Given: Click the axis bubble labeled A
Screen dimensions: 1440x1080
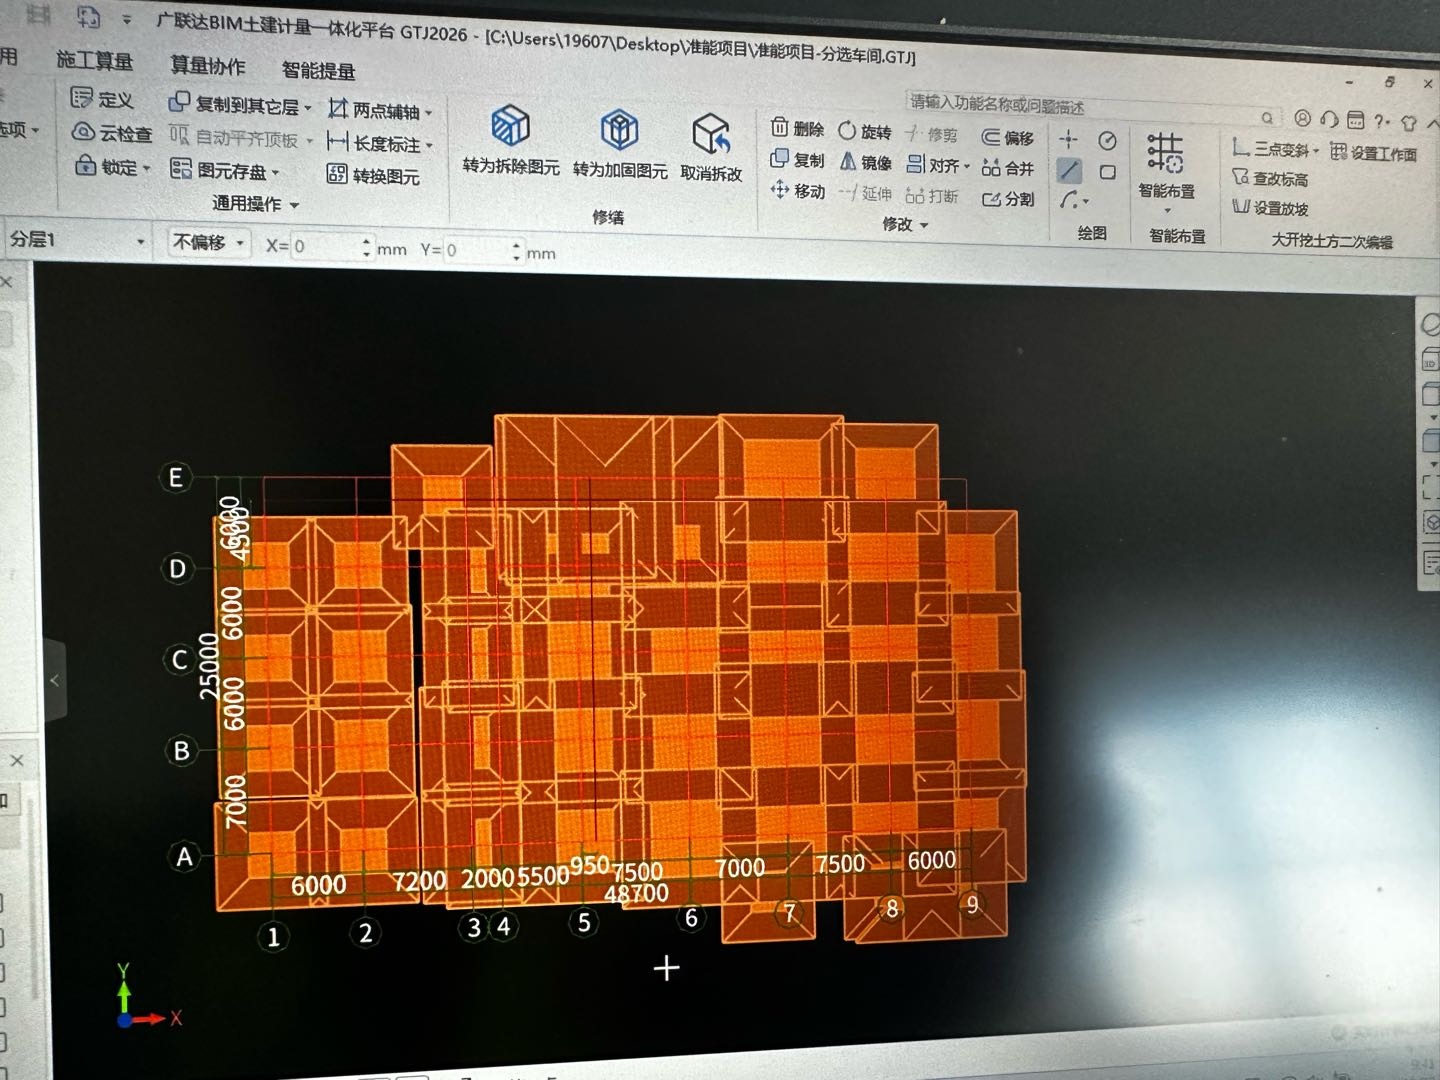Looking at the screenshot, I should pos(184,857).
